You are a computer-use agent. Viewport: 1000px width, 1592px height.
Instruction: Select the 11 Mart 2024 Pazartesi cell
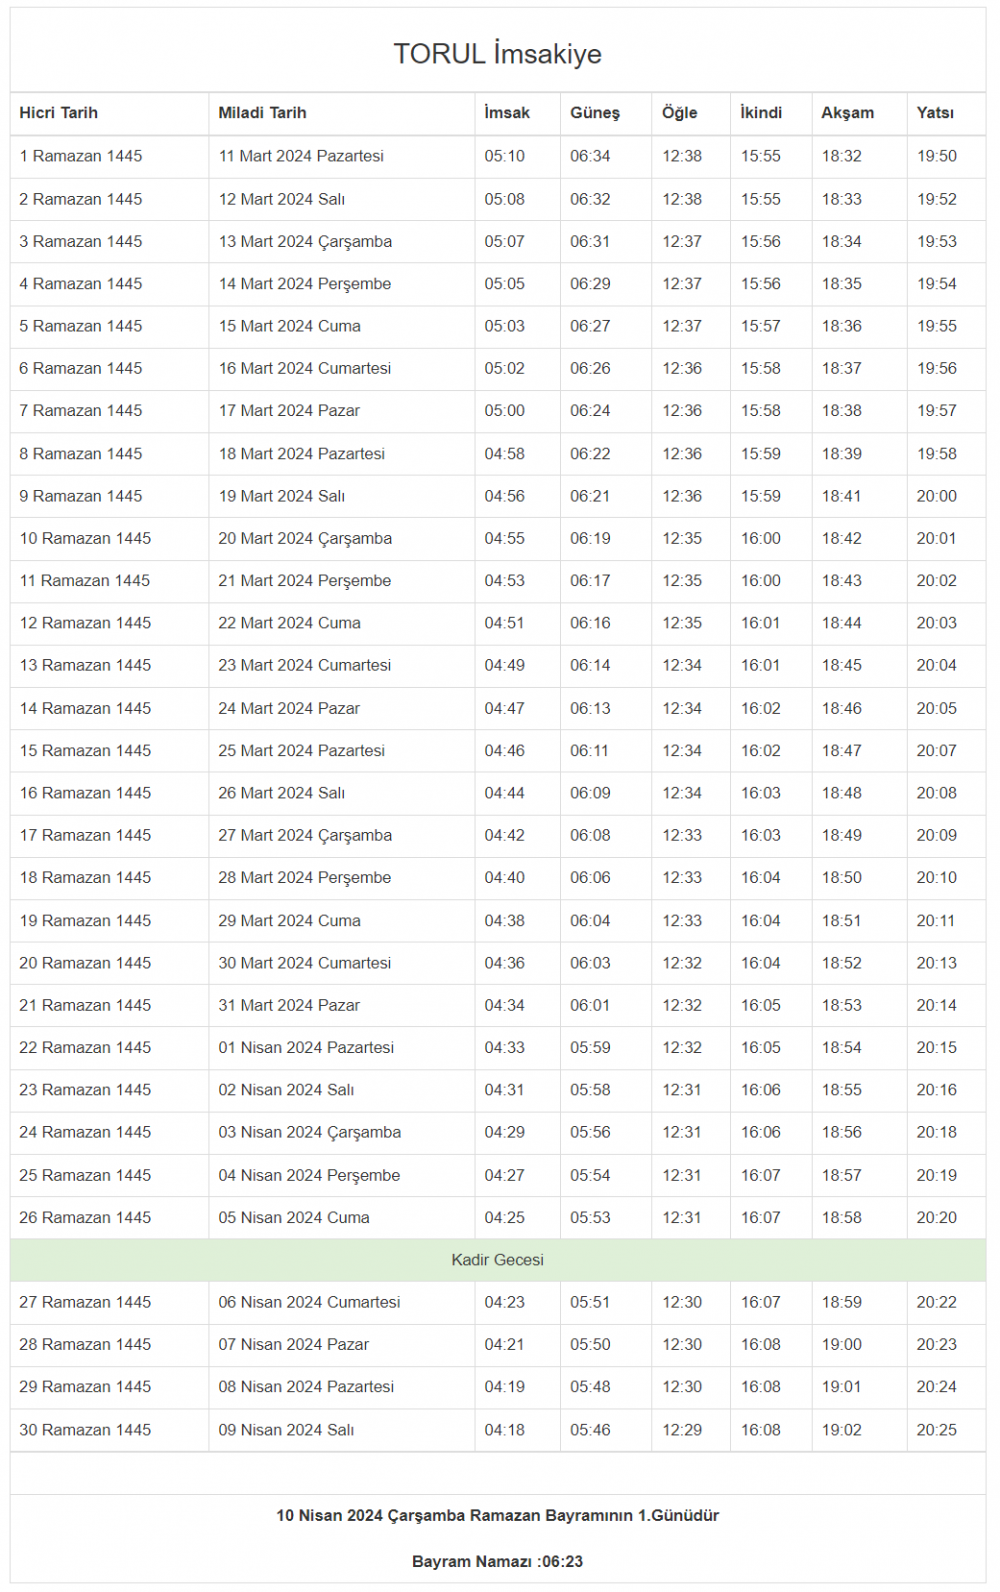301,156
